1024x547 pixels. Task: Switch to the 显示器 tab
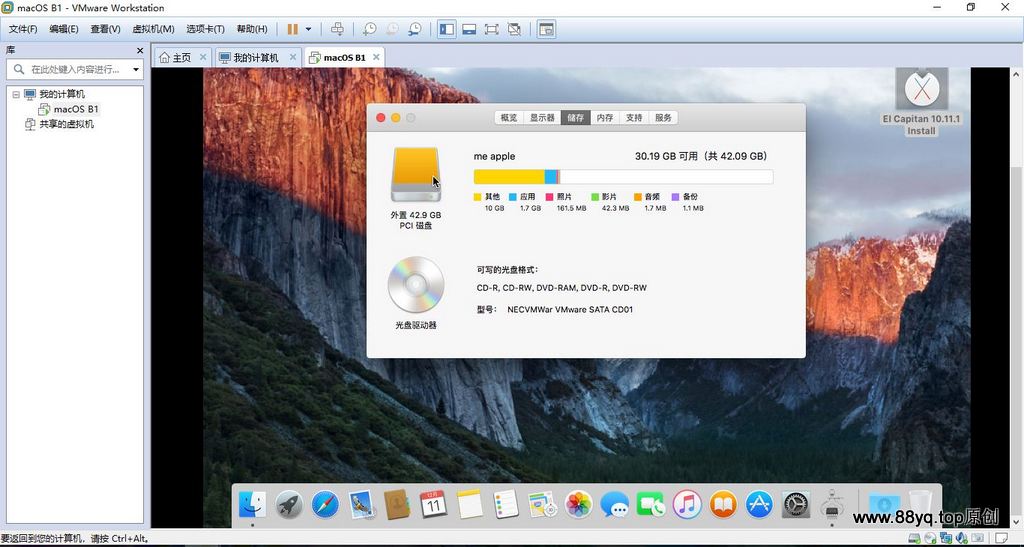tap(542, 117)
